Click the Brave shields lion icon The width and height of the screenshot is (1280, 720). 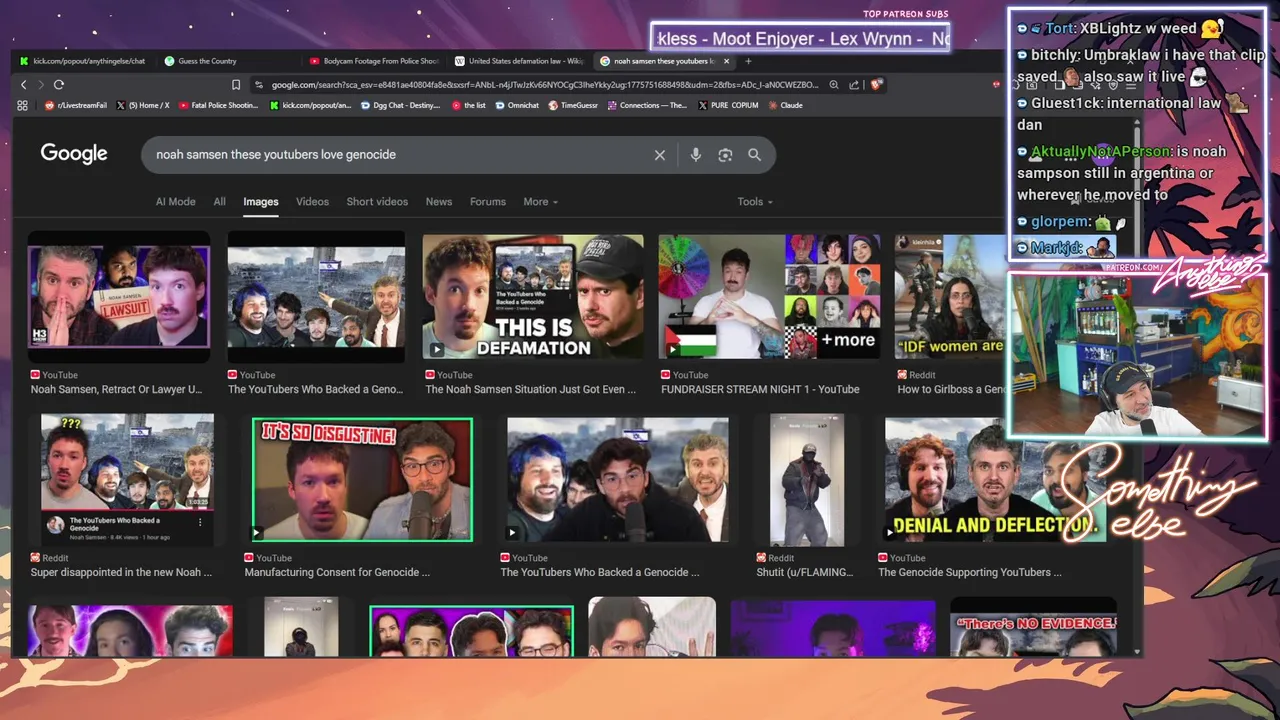(878, 85)
